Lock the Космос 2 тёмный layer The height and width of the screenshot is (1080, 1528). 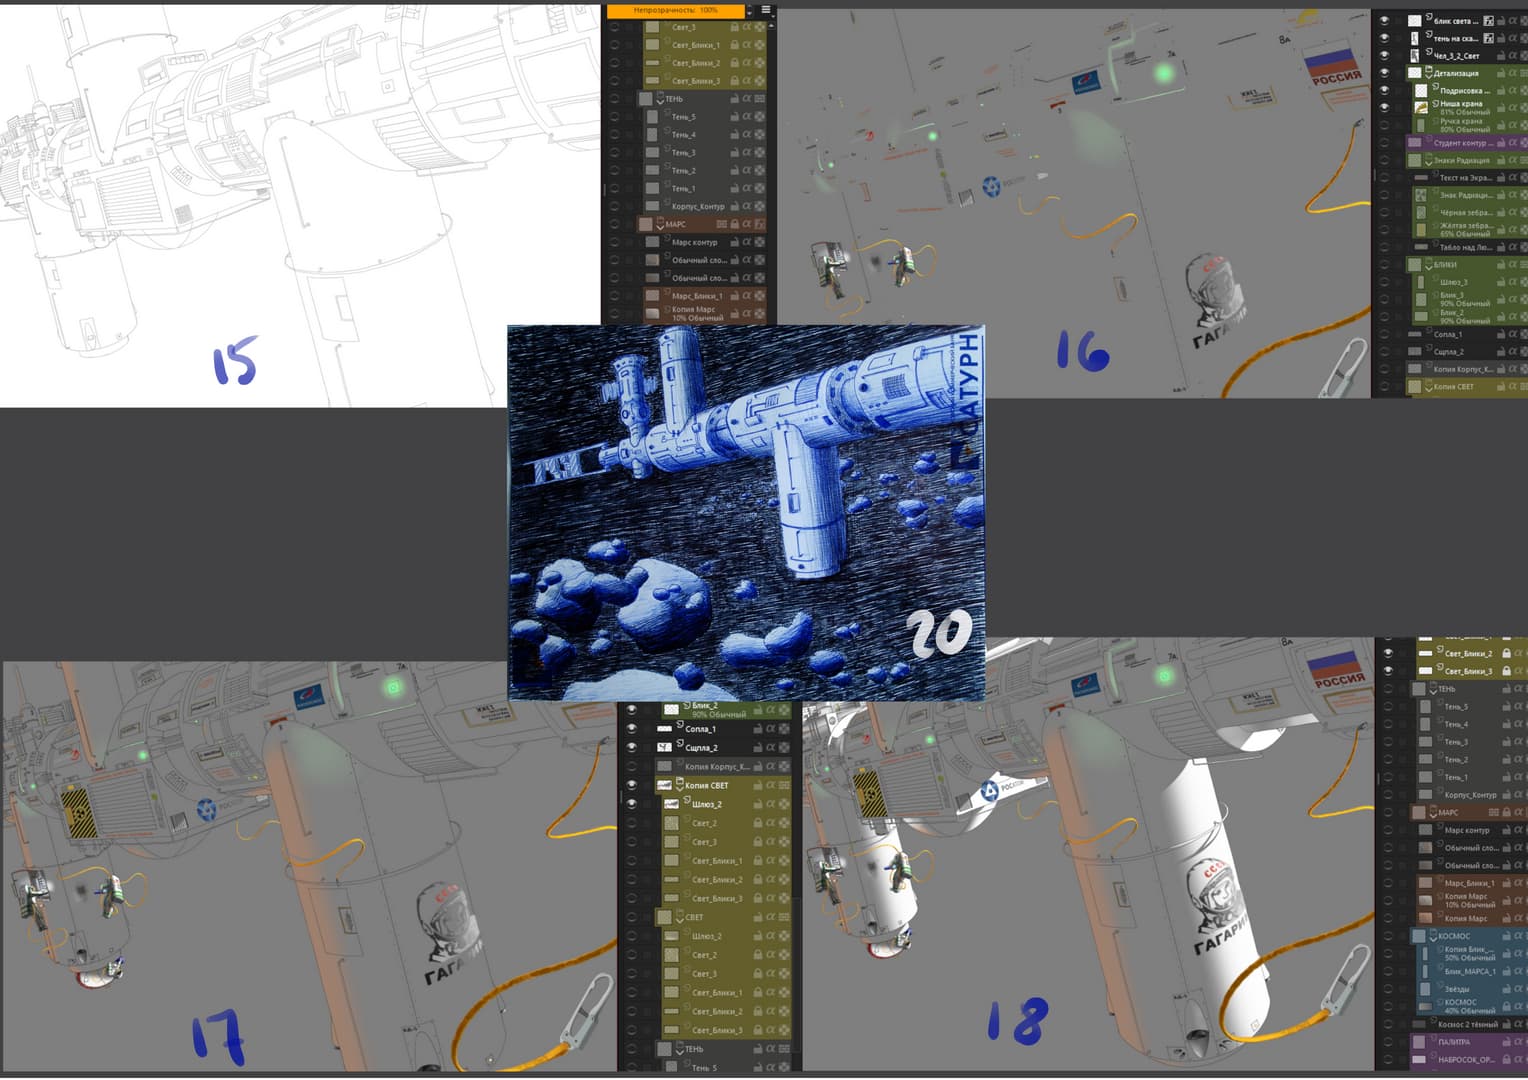point(1505,1024)
